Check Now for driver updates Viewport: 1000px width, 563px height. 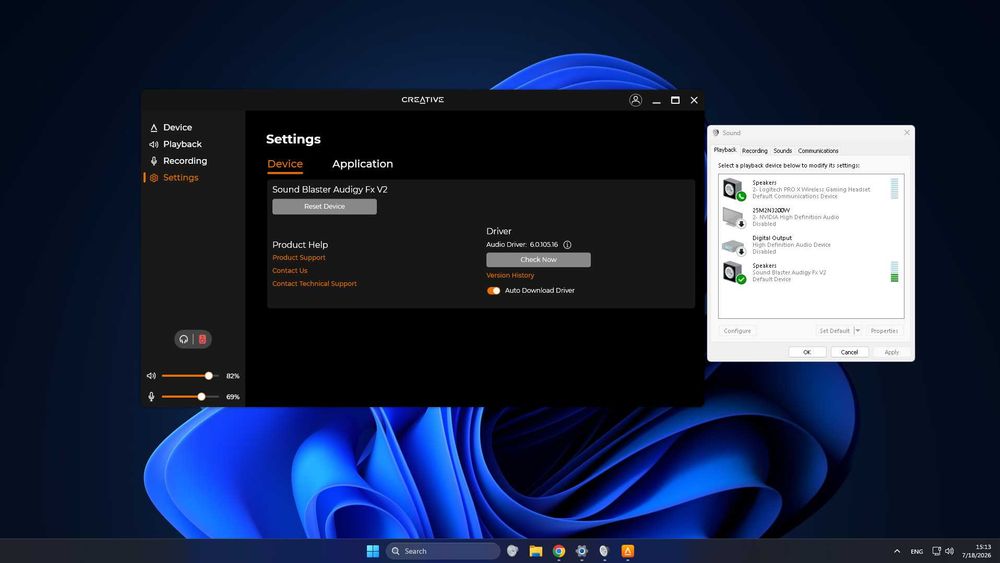point(538,260)
